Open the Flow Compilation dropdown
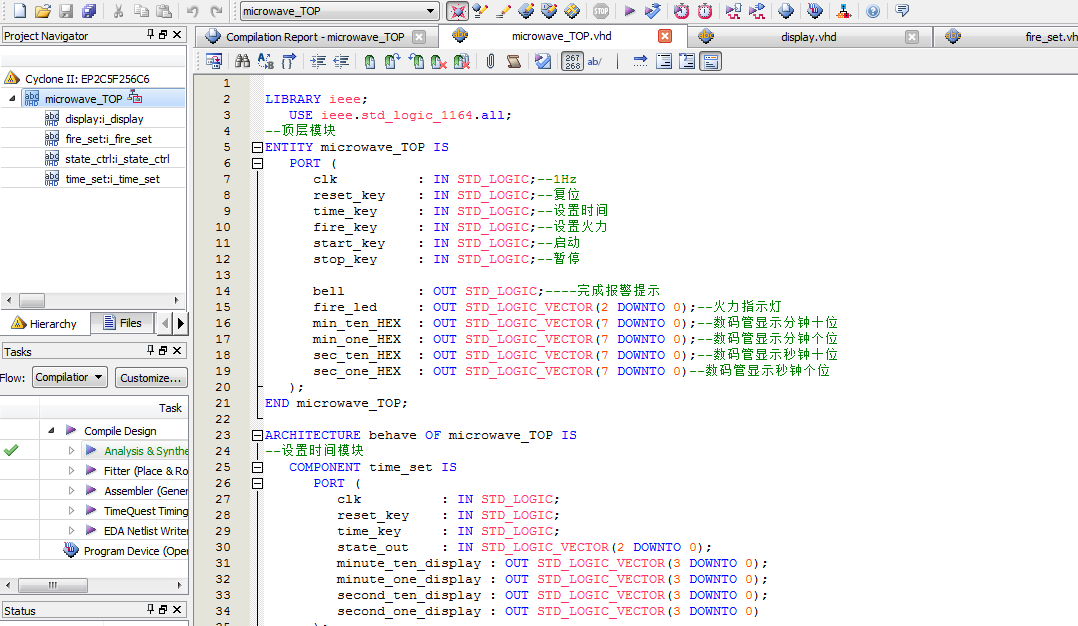Screen dimensions: 1078x626 click(69, 377)
